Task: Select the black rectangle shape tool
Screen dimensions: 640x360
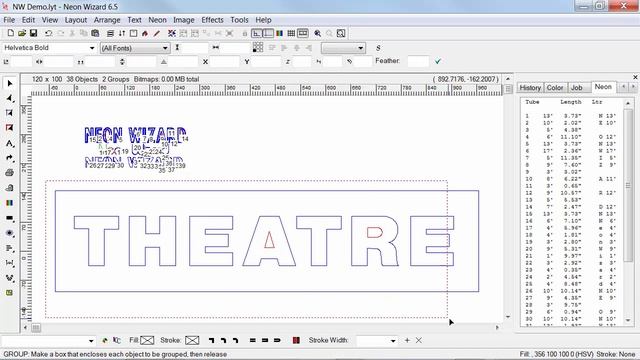Action: (9, 218)
